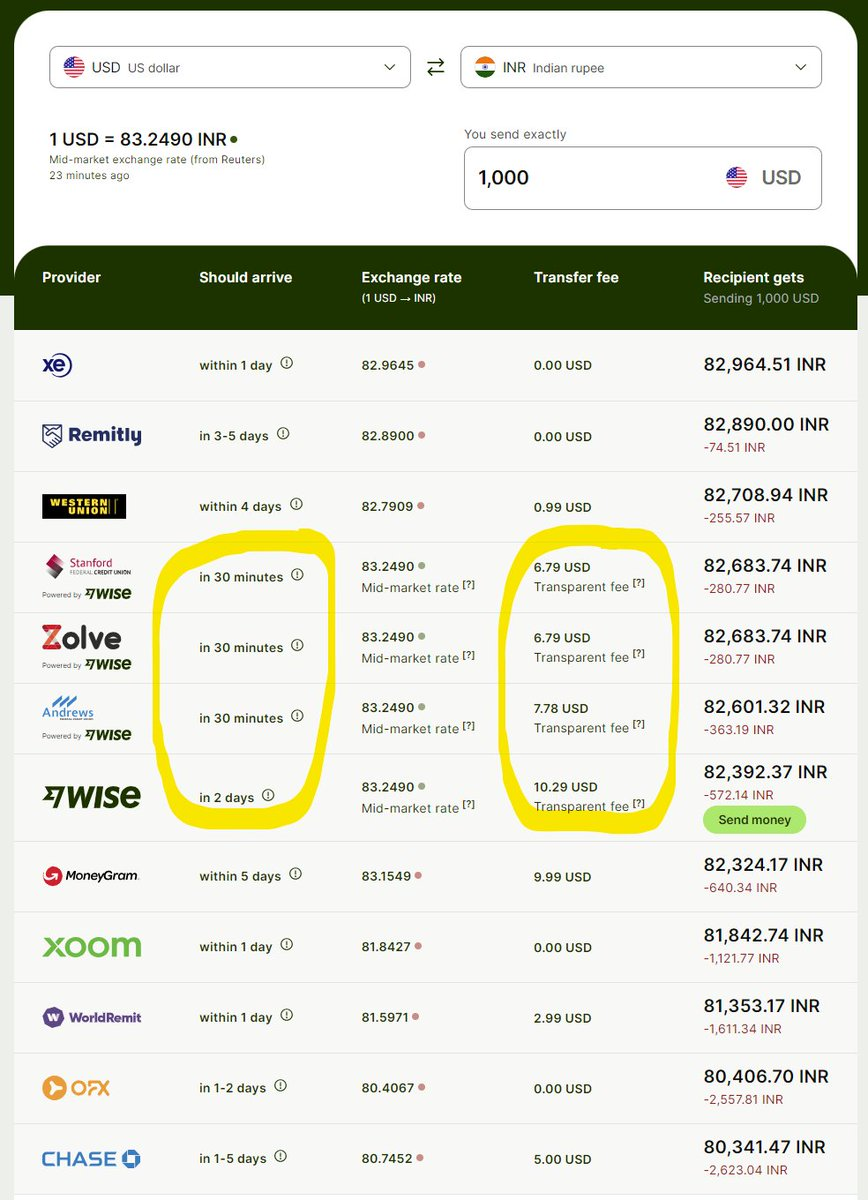Click the "Recipient gets" column header
This screenshot has height=1200, width=868.
tap(754, 277)
